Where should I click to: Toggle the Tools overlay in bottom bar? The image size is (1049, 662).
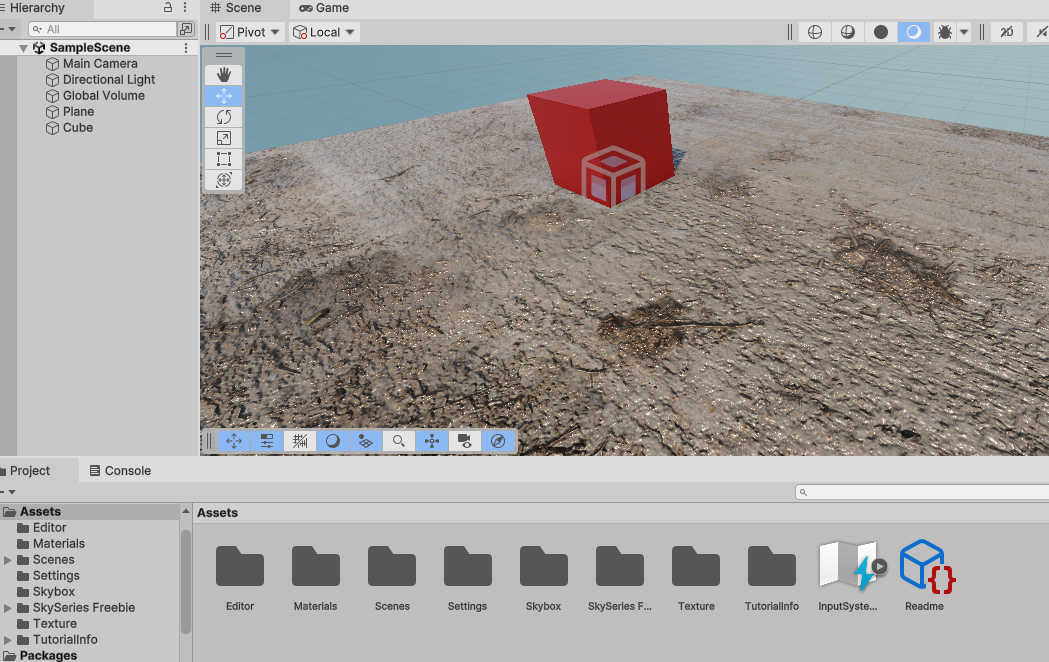[233, 441]
